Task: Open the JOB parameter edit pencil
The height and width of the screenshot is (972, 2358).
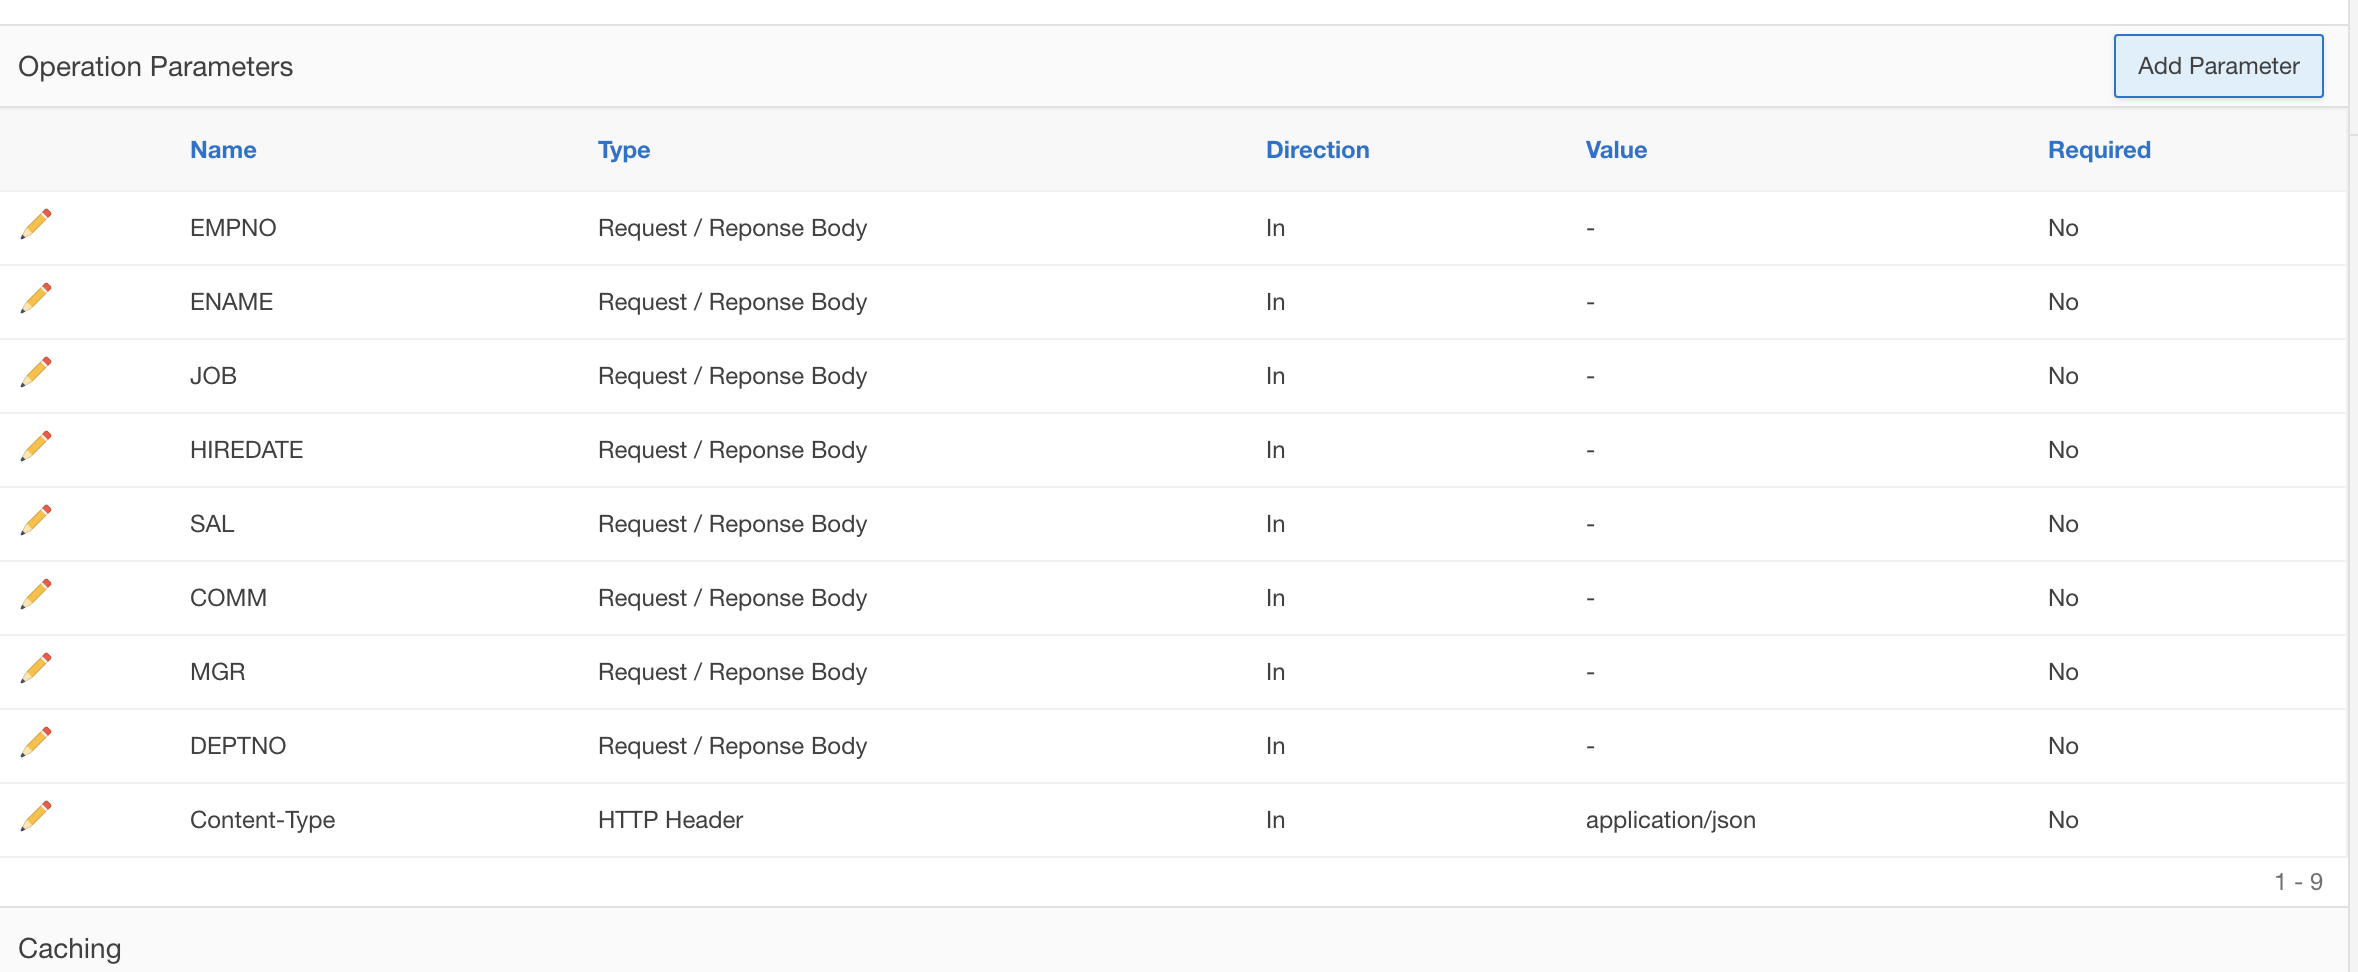Action: coord(36,372)
